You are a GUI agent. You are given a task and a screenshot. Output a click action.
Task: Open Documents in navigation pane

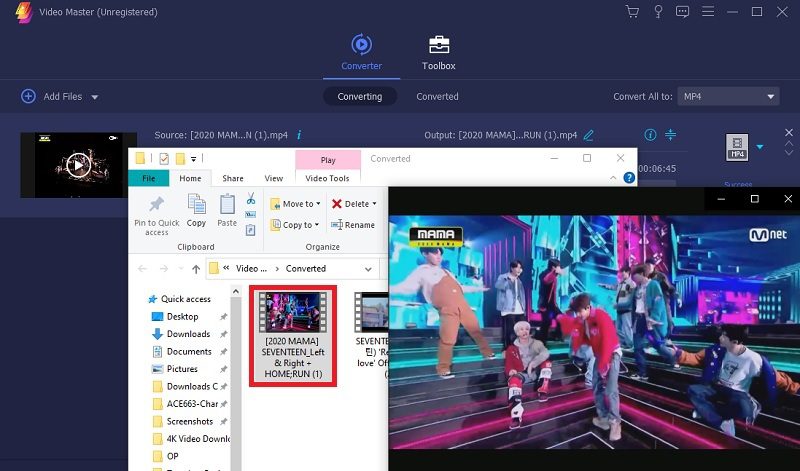click(189, 351)
